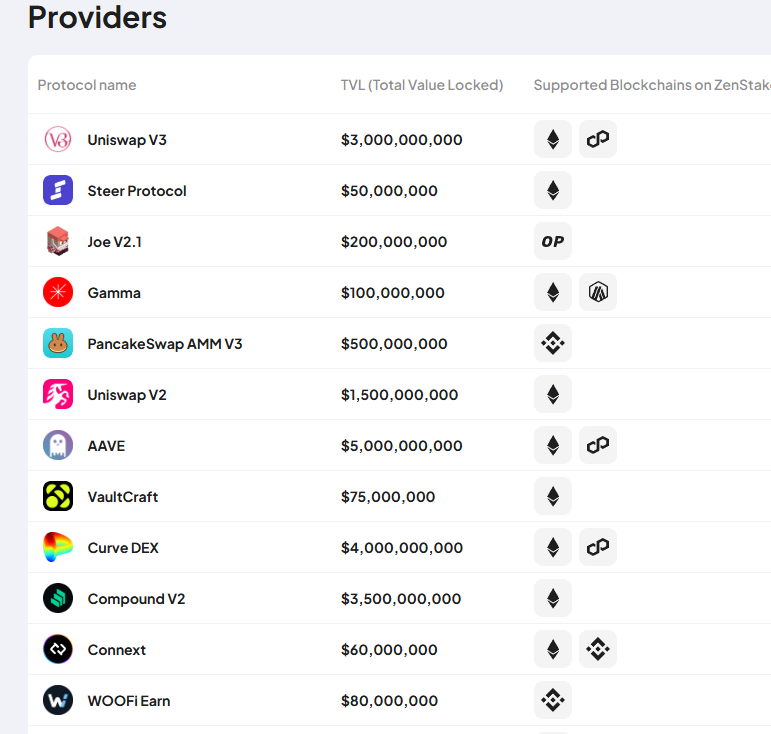771x734 pixels.
Task: Click the Uniswap V3 protocol logo
Action: (x=58, y=140)
